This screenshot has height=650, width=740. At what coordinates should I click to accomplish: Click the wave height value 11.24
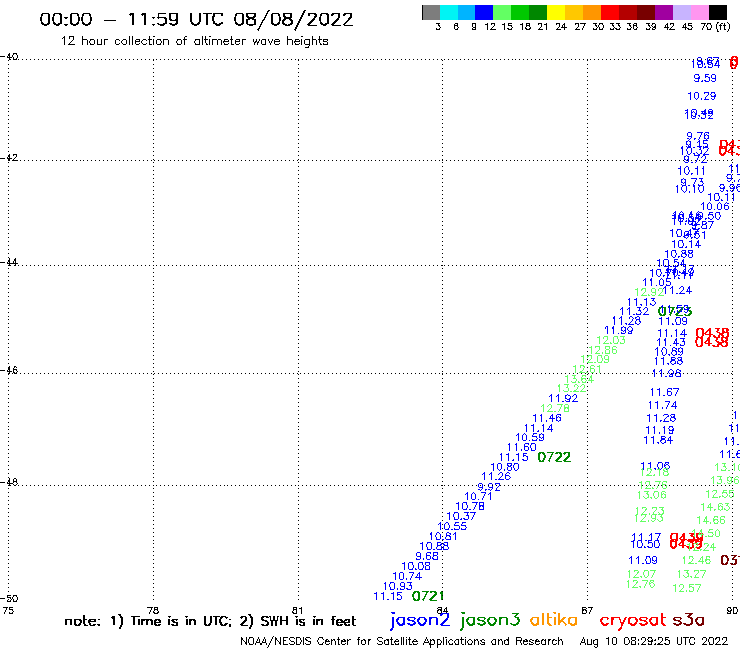pos(678,290)
